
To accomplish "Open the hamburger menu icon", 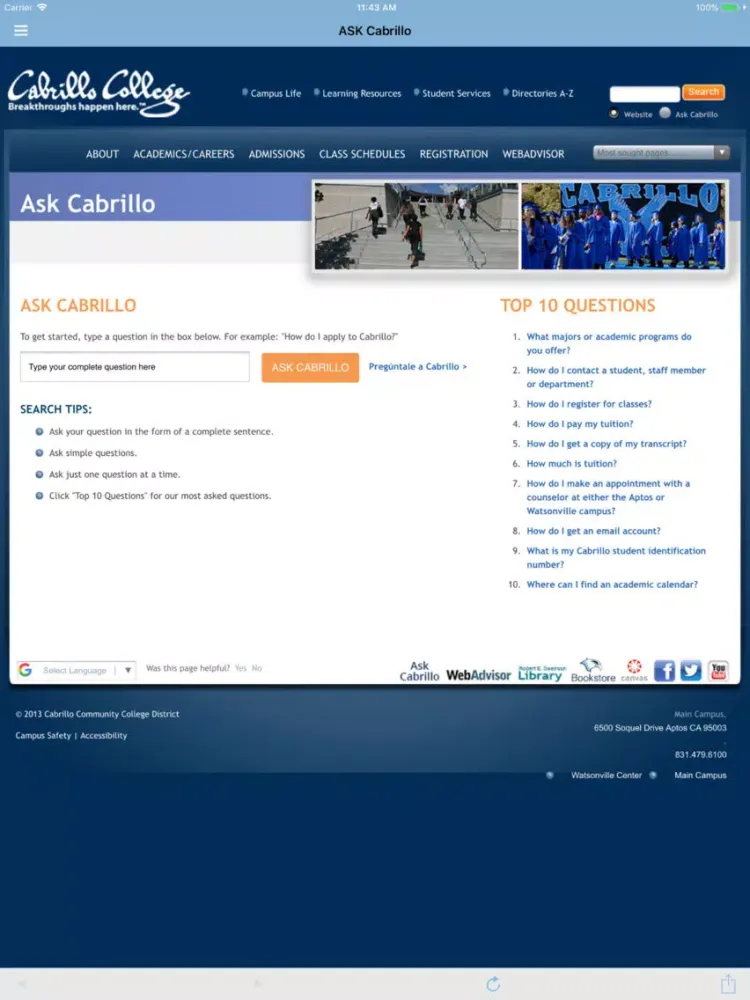I will tap(21, 31).
